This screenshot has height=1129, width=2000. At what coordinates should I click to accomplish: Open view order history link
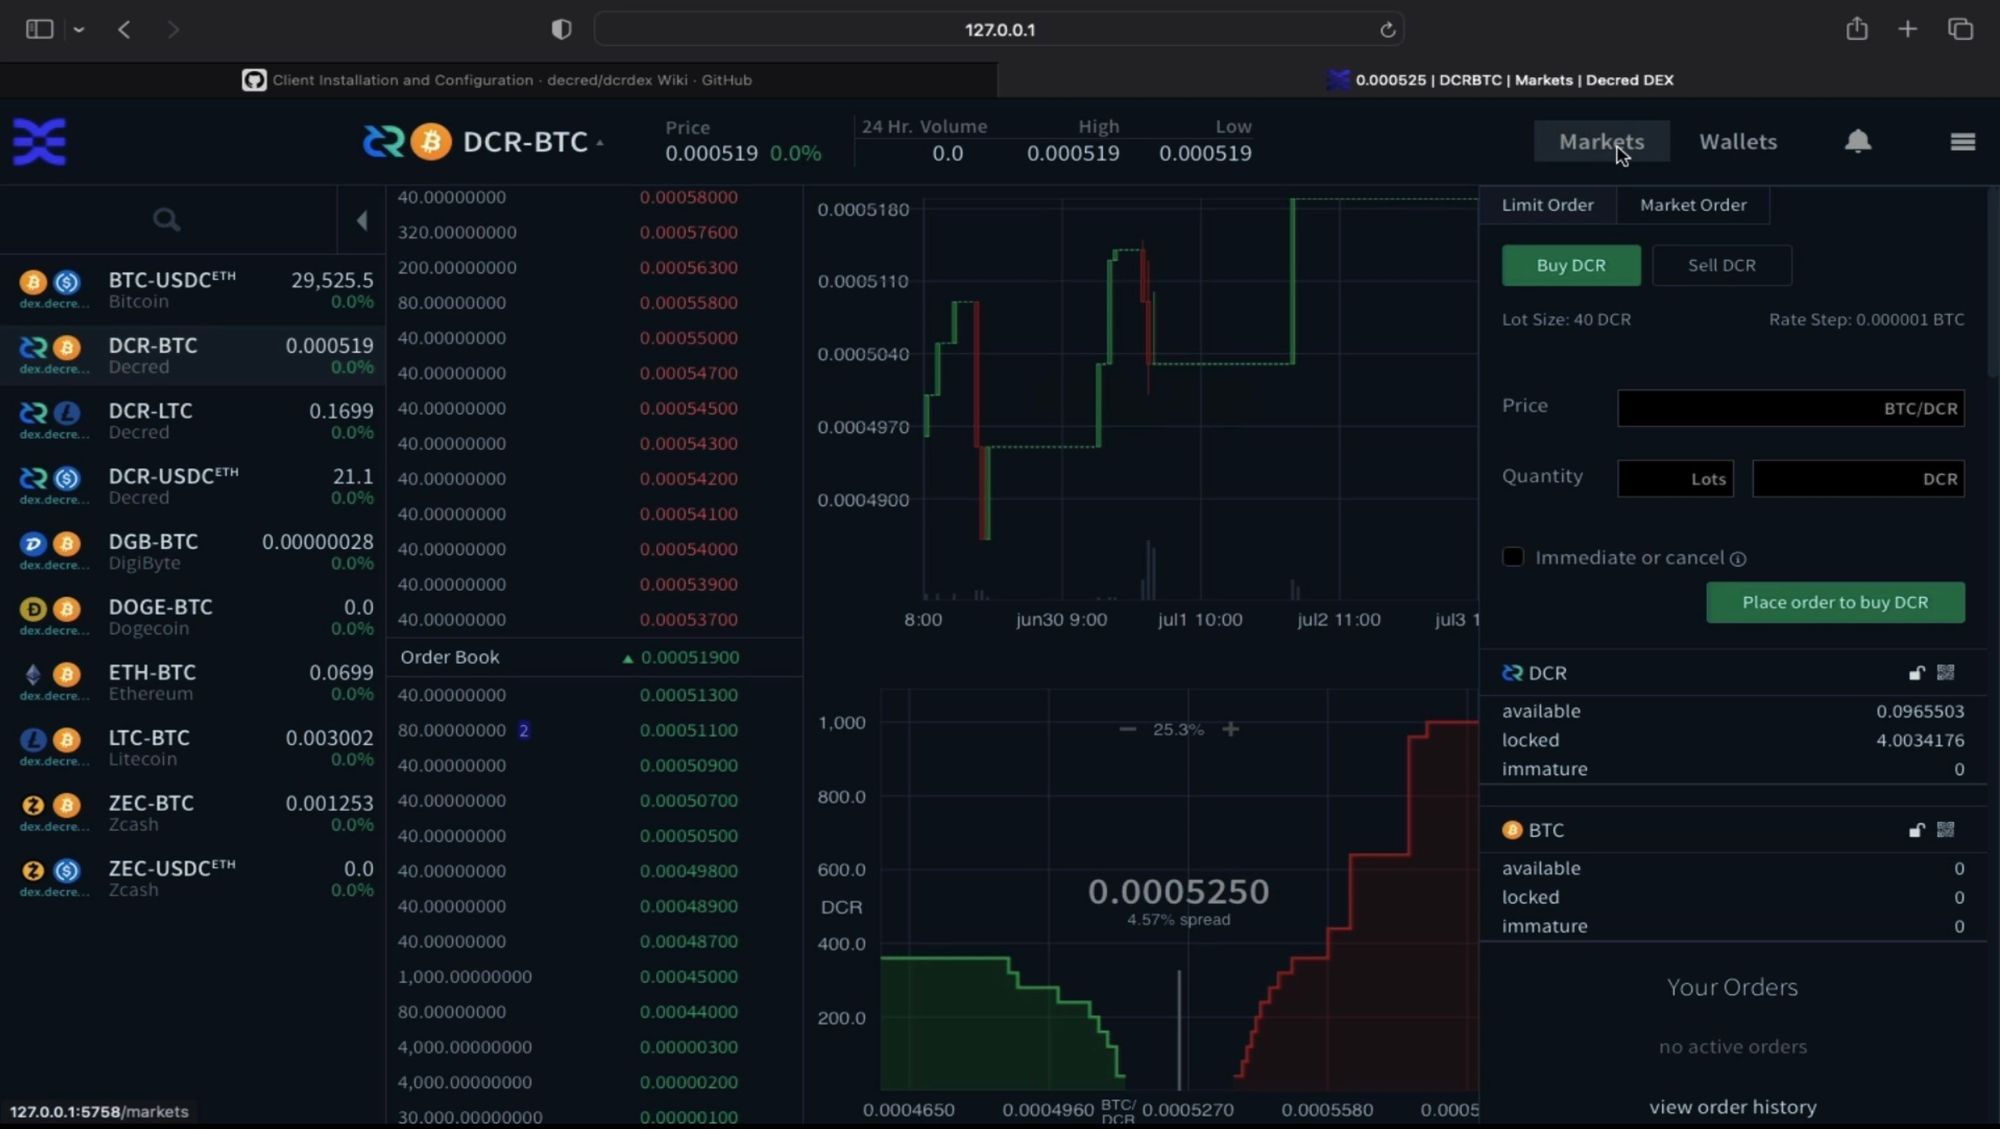1732,1107
